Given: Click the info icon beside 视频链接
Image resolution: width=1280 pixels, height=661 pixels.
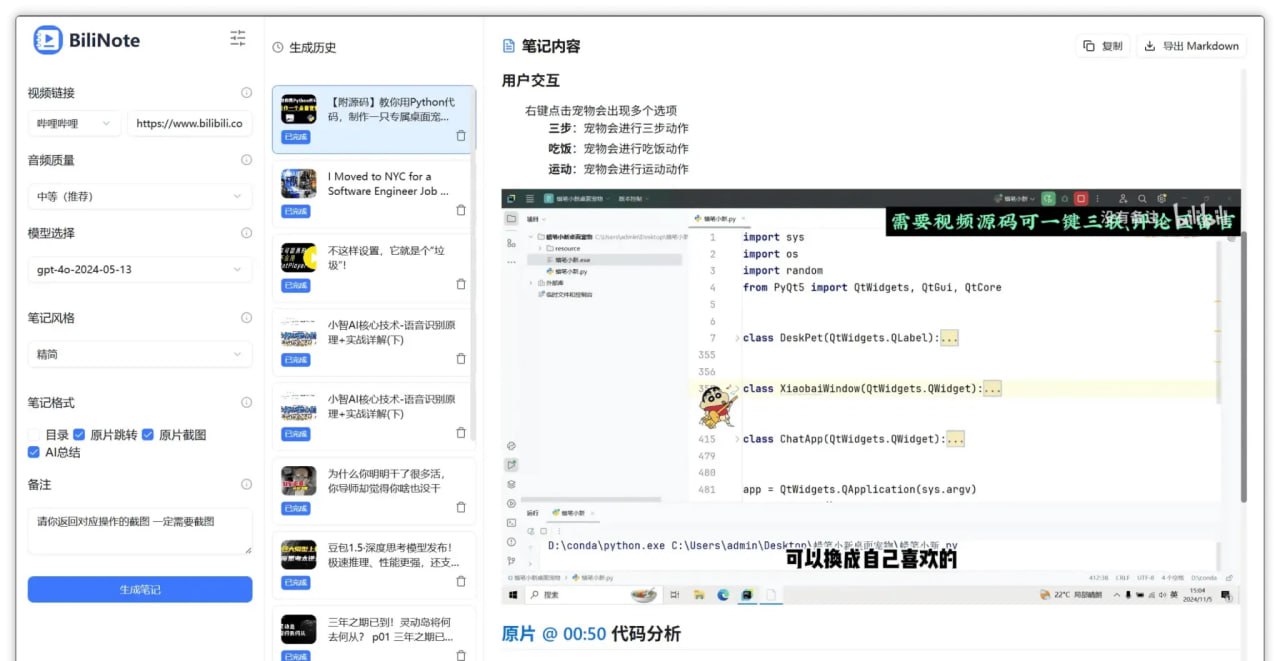Looking at the screenshot, I should [246, 92].
